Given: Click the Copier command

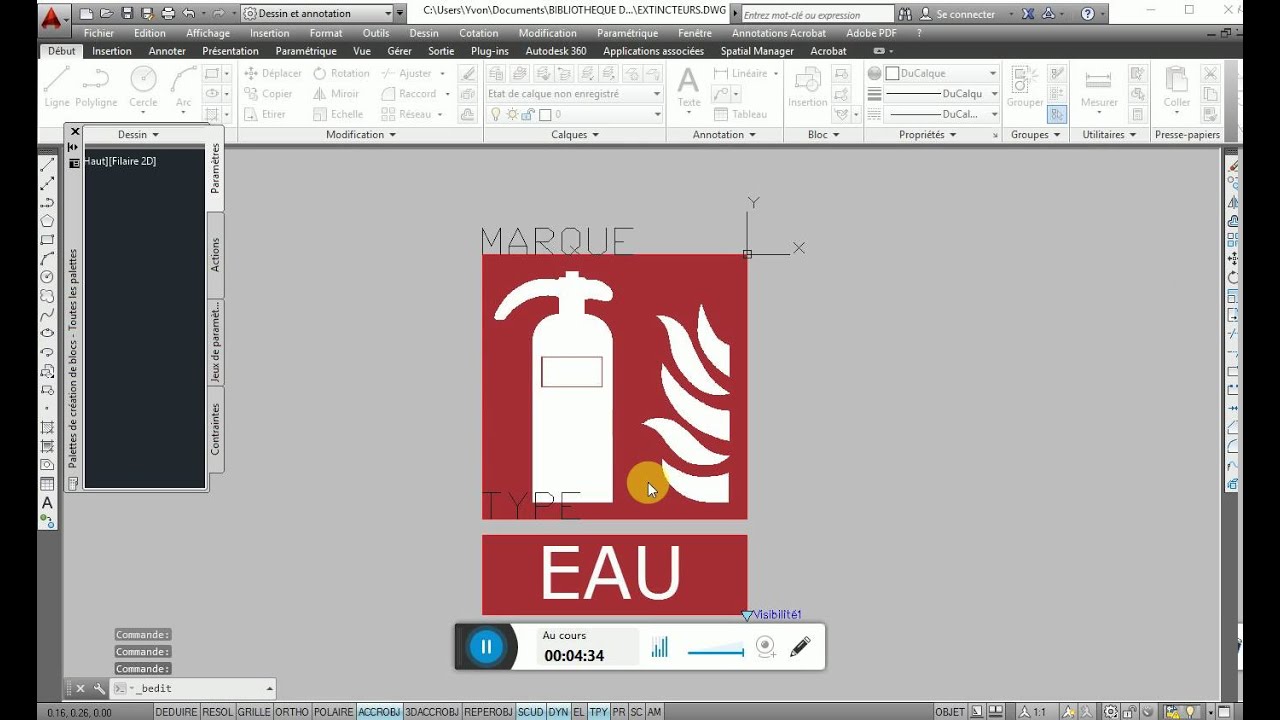Looking at the screenshot, I should coord(269,94).
